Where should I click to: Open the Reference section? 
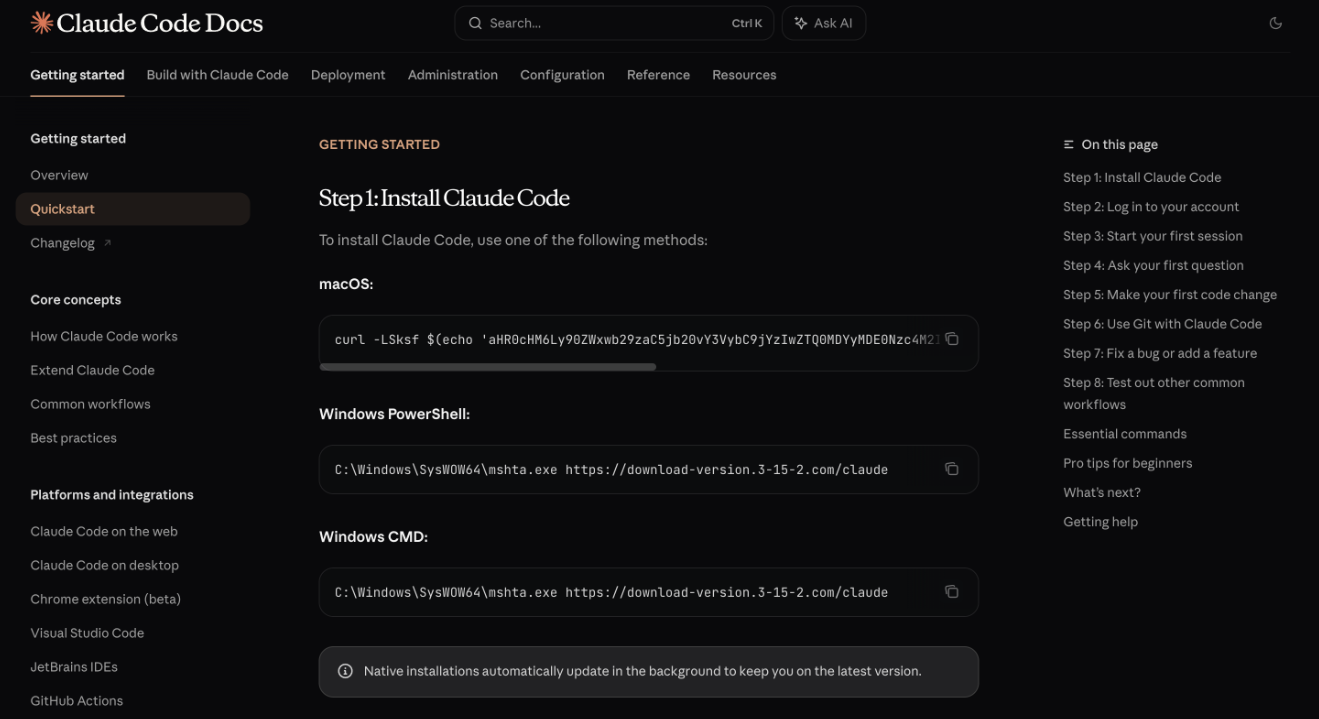pos(658,74)
